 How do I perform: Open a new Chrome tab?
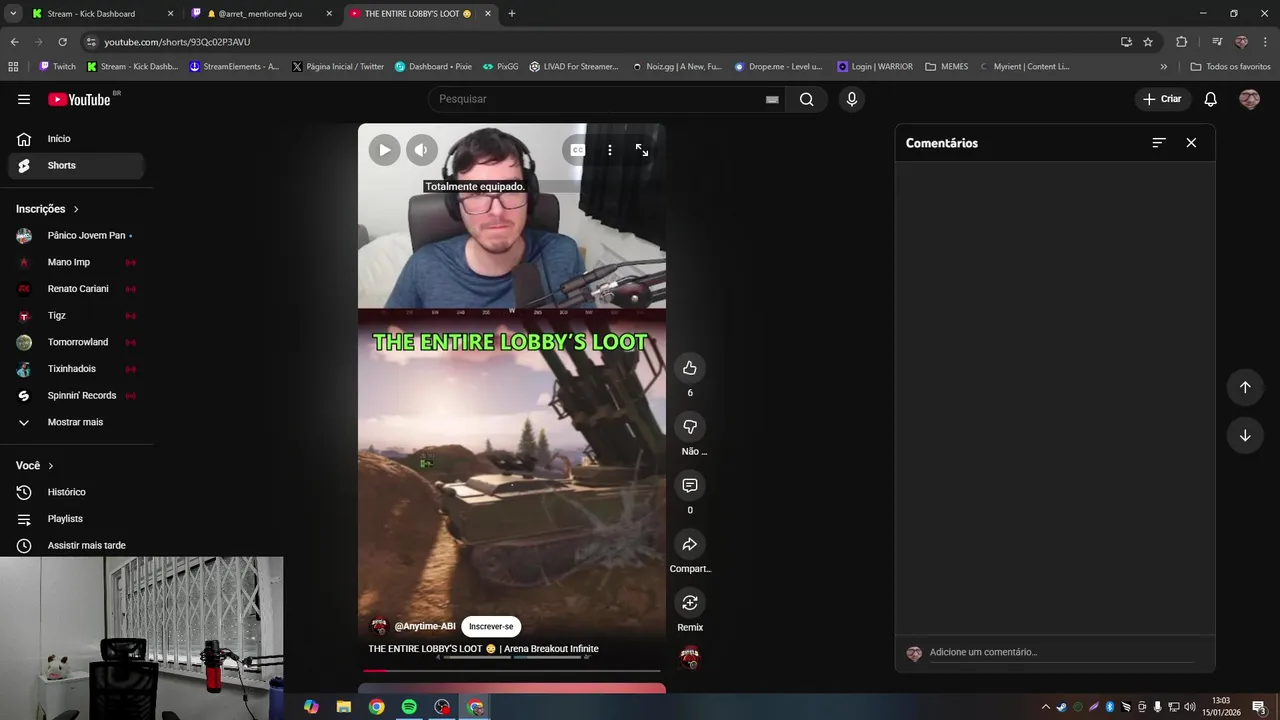pyautogui.click(x=511, y=14)
